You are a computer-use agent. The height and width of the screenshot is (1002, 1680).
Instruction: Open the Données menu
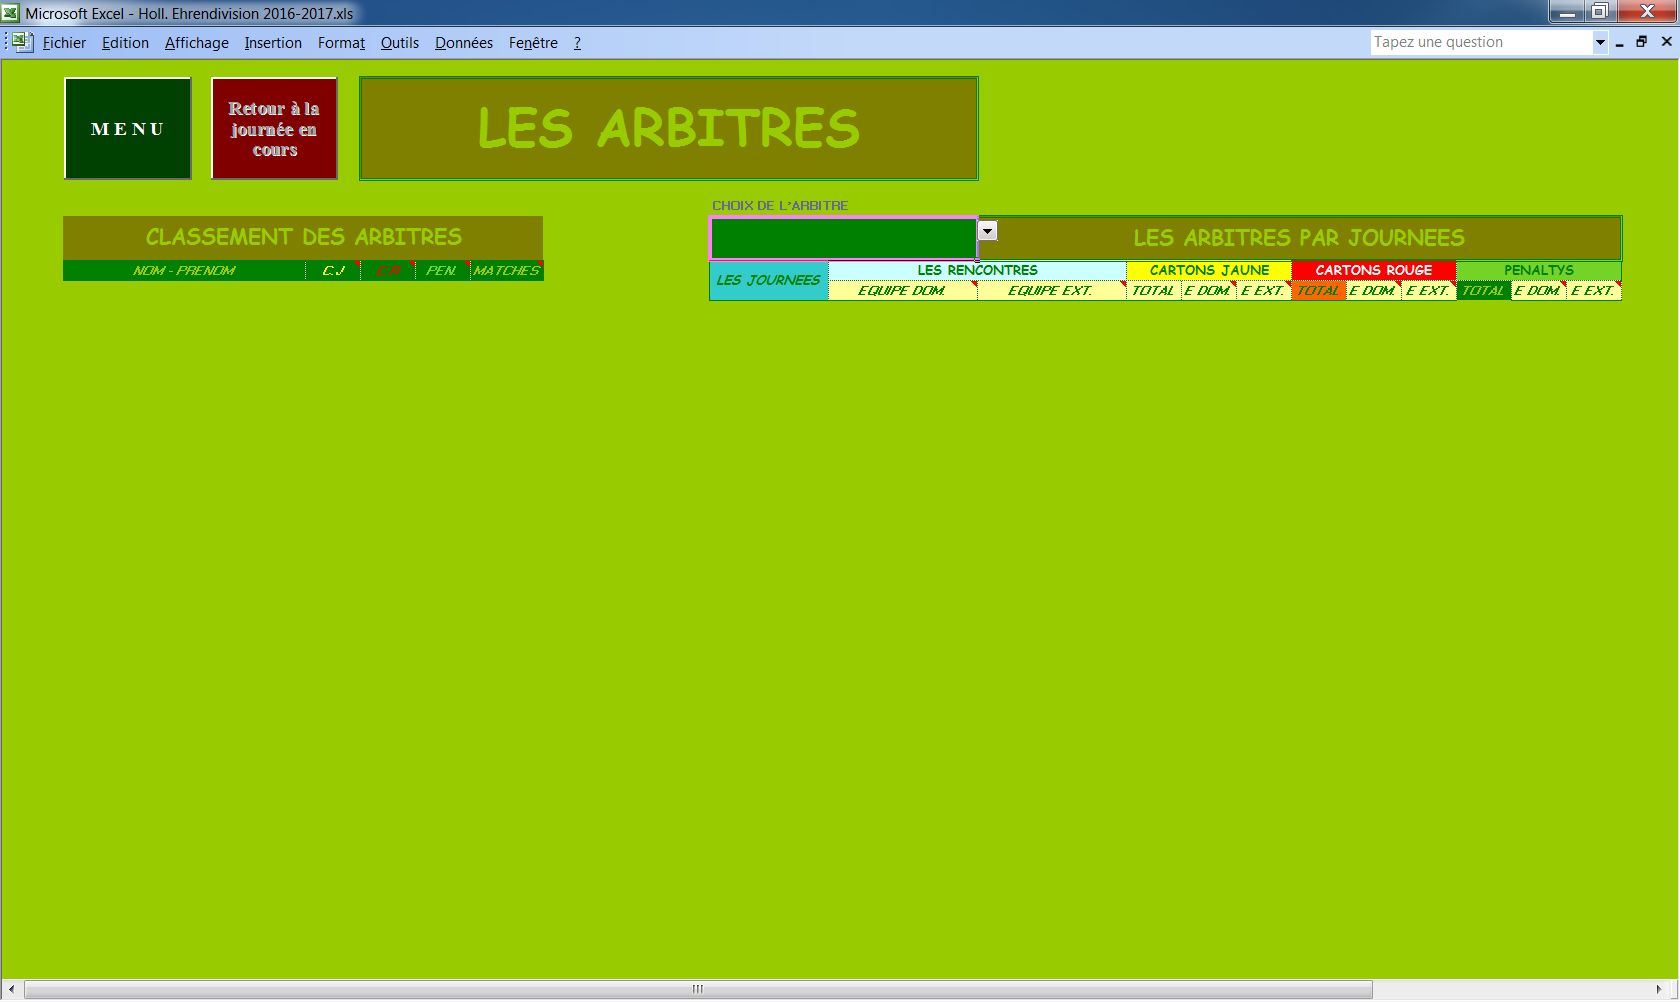[463, 43]
